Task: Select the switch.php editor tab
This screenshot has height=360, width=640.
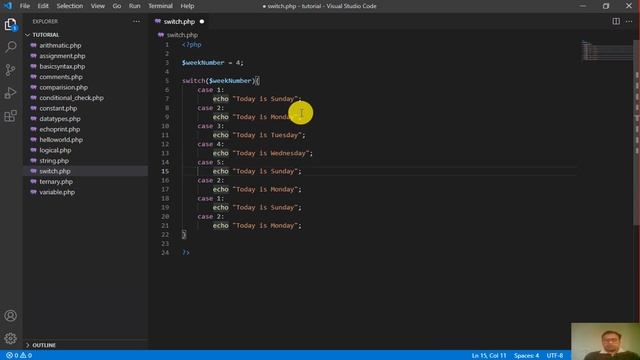Action: pos(180,22)
